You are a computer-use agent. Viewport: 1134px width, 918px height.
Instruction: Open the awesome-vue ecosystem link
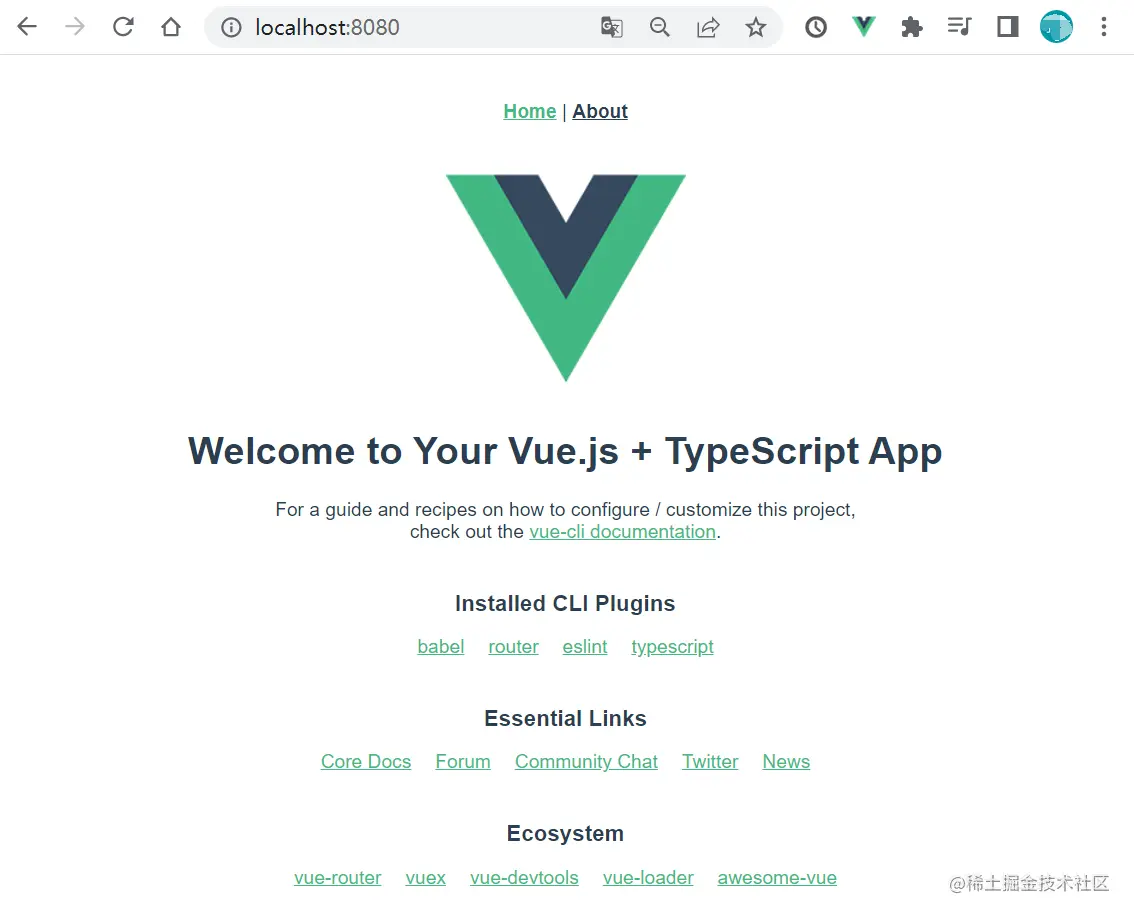pos(777,877)
